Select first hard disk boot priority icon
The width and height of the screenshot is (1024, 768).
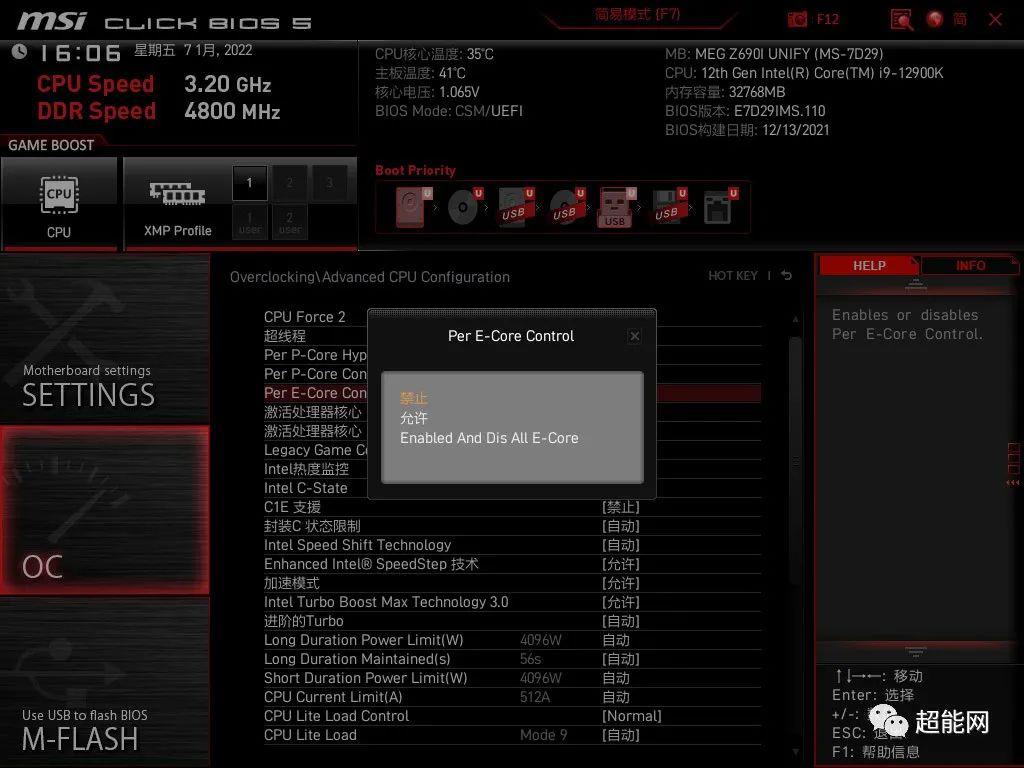(x=410, y=208)
